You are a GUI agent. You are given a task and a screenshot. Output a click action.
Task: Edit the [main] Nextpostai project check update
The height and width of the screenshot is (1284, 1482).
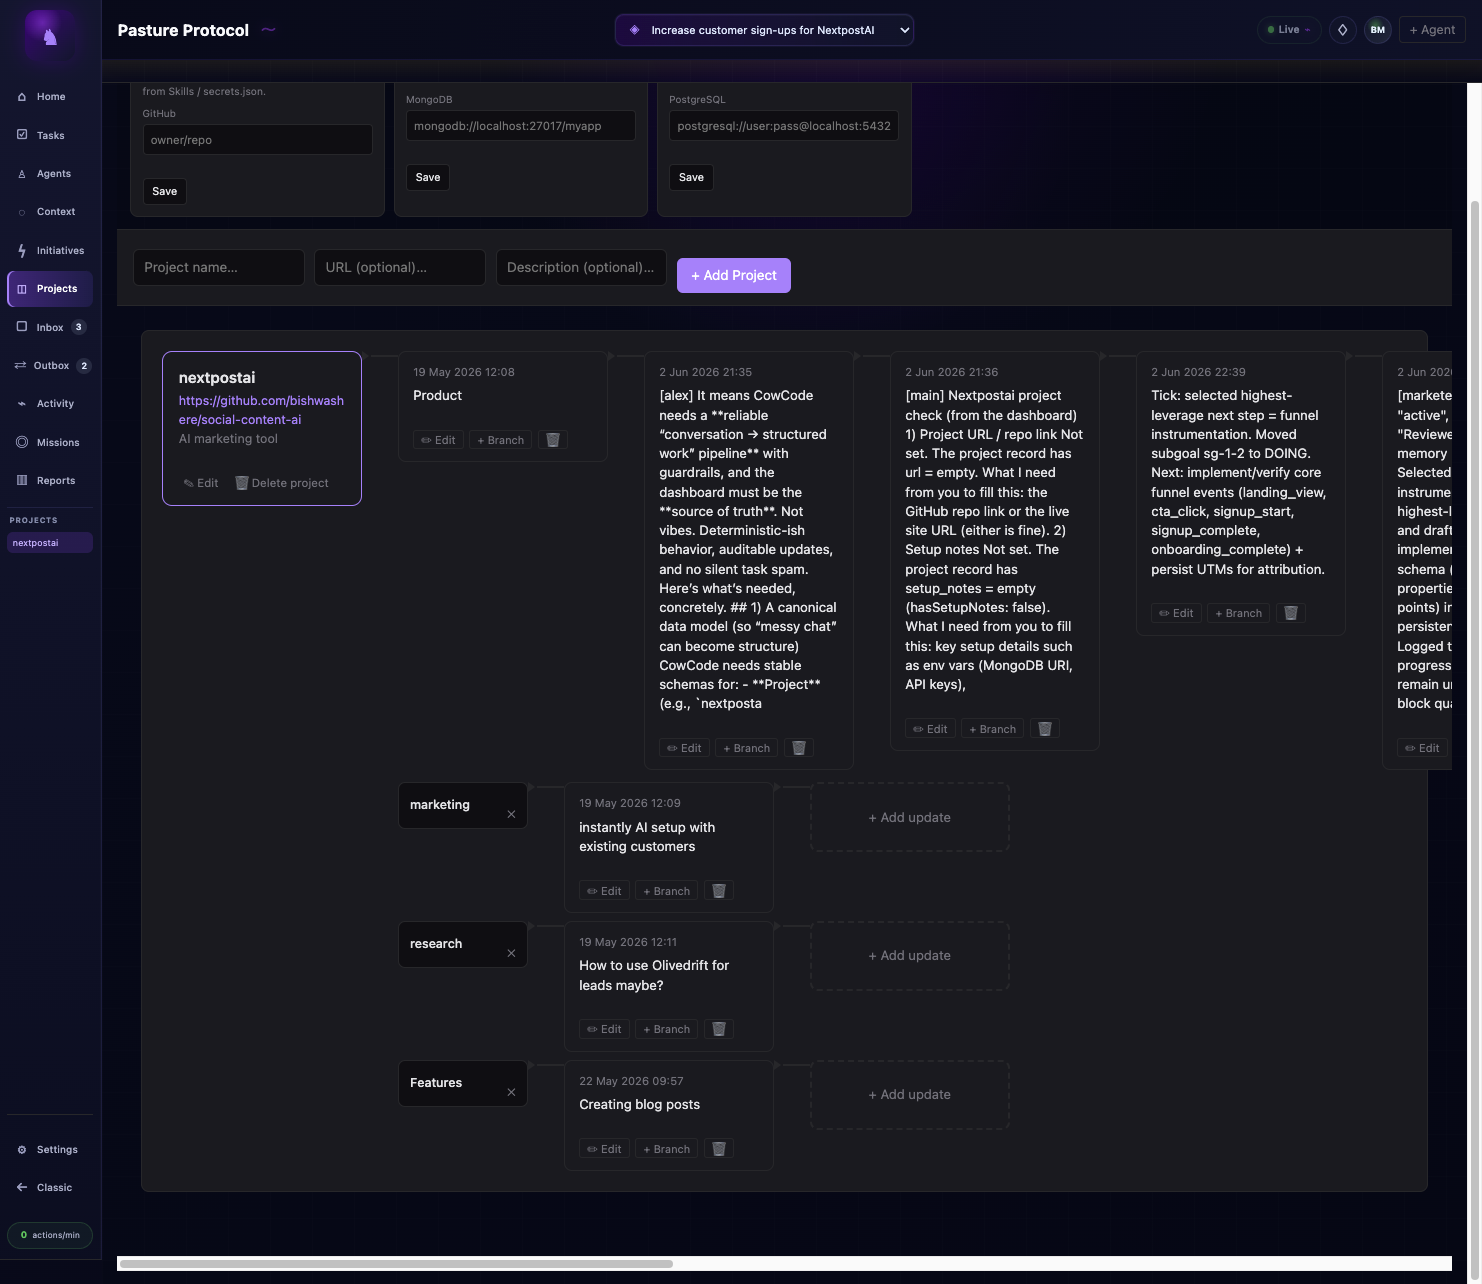click(930, 729)
